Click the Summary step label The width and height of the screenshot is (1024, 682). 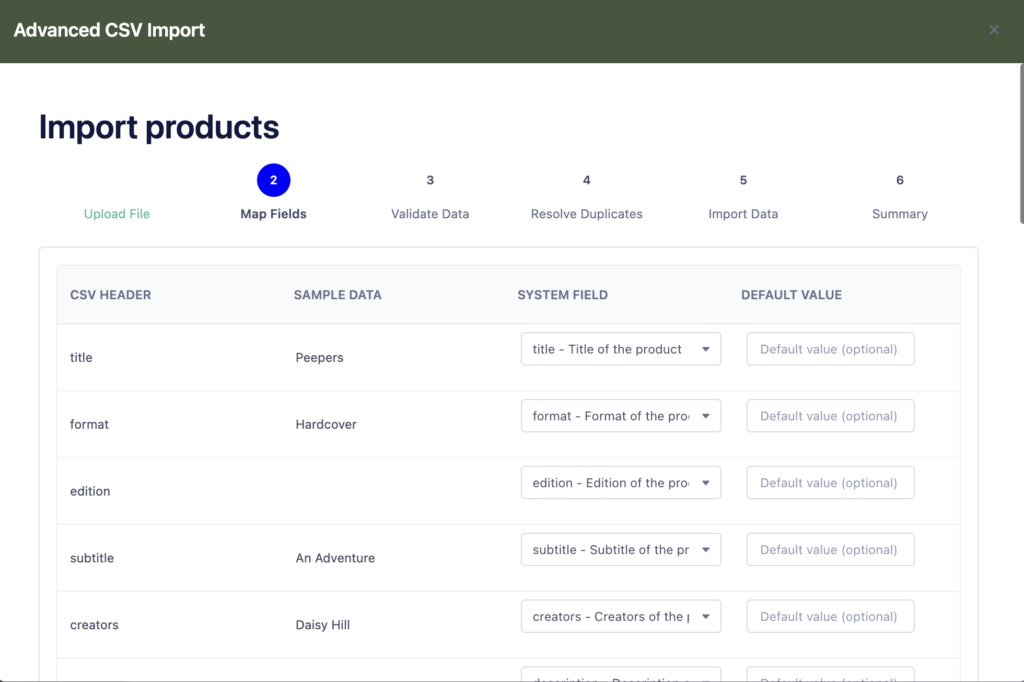pos(899,214)
